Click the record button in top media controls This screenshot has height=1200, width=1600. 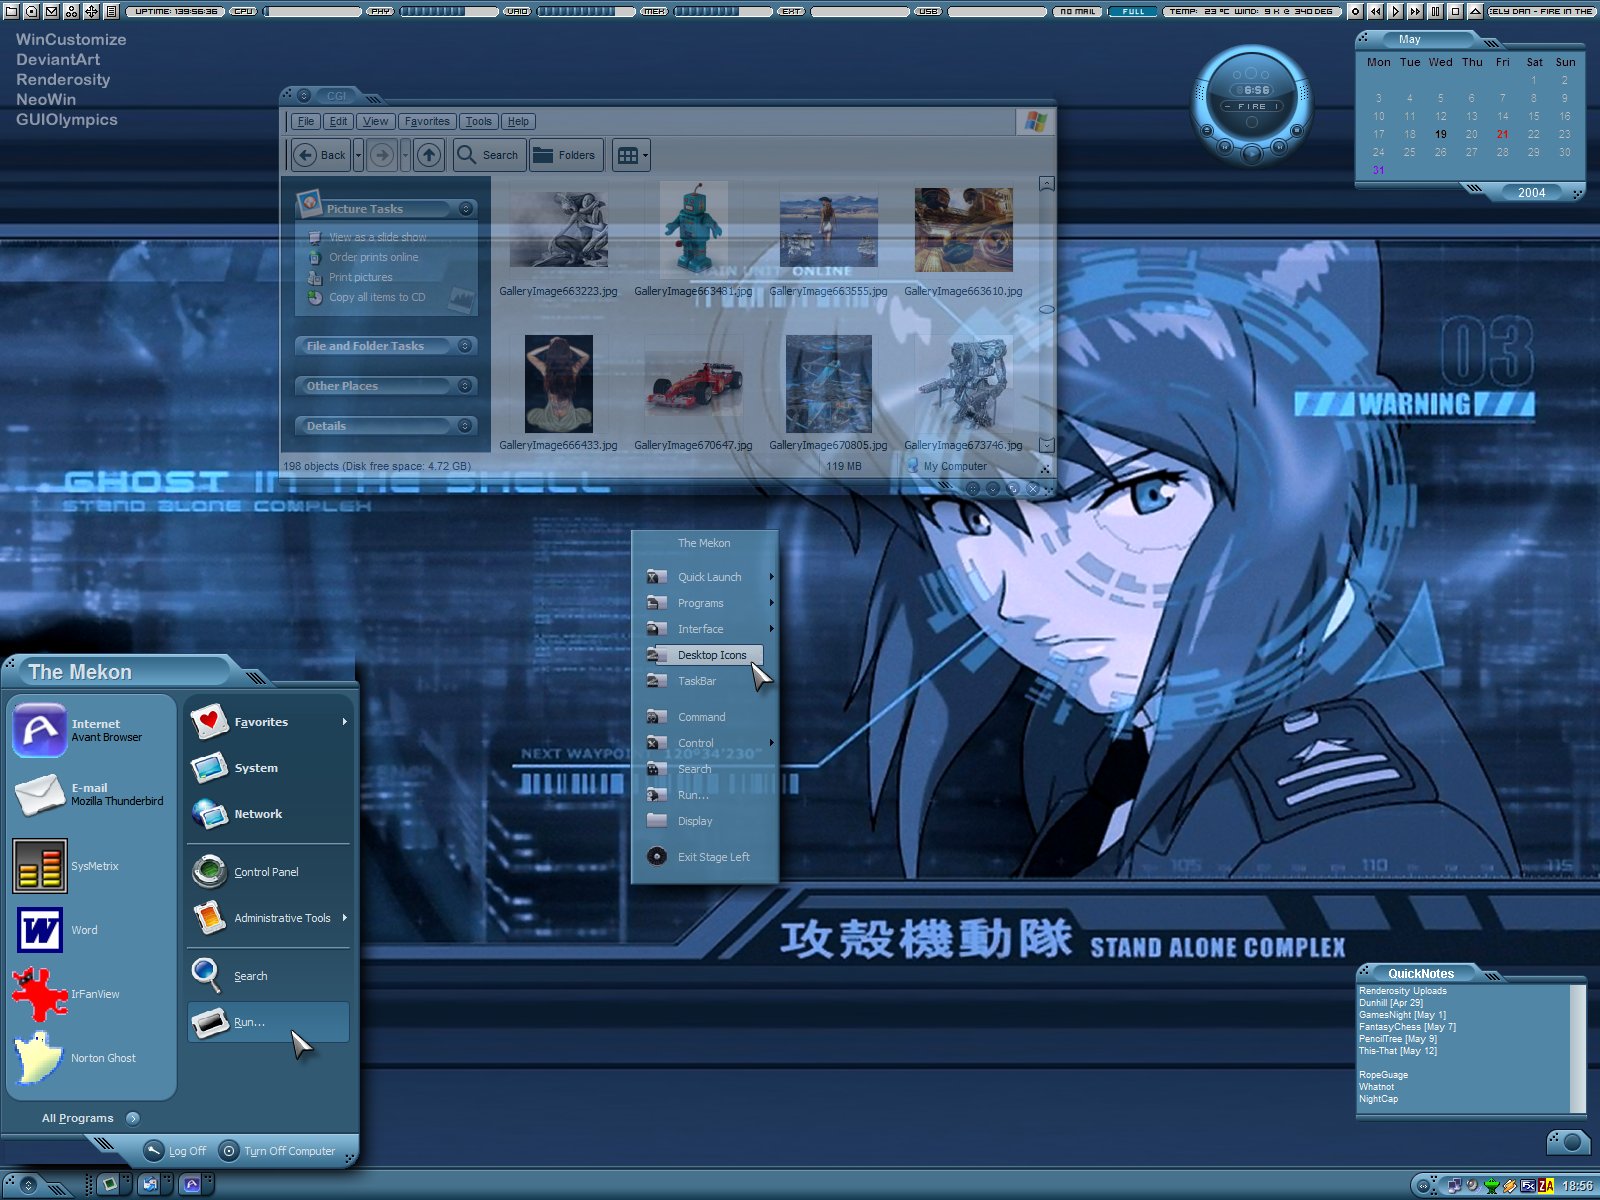(1355, 11)
